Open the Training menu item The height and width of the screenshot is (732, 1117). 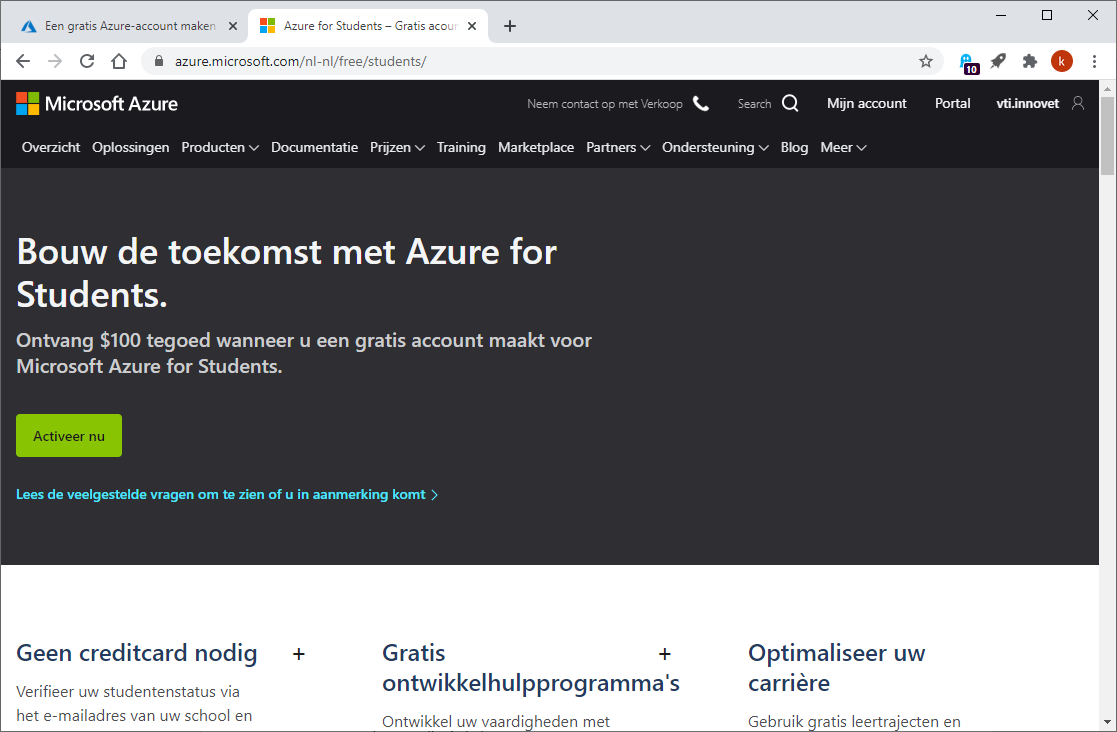(461, 147)
